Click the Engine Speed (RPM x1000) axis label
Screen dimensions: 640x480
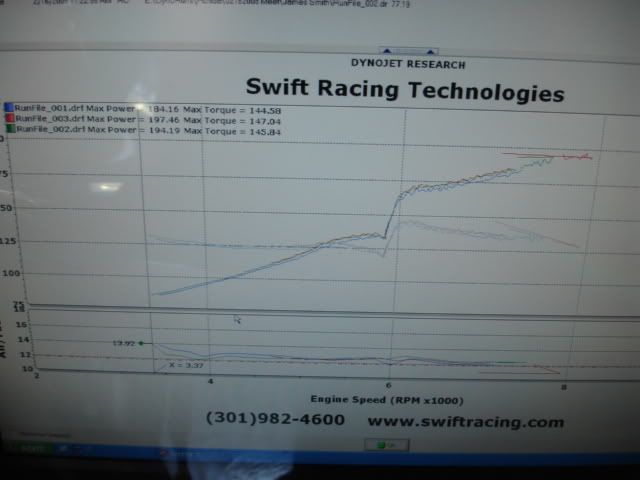(387, 400)
